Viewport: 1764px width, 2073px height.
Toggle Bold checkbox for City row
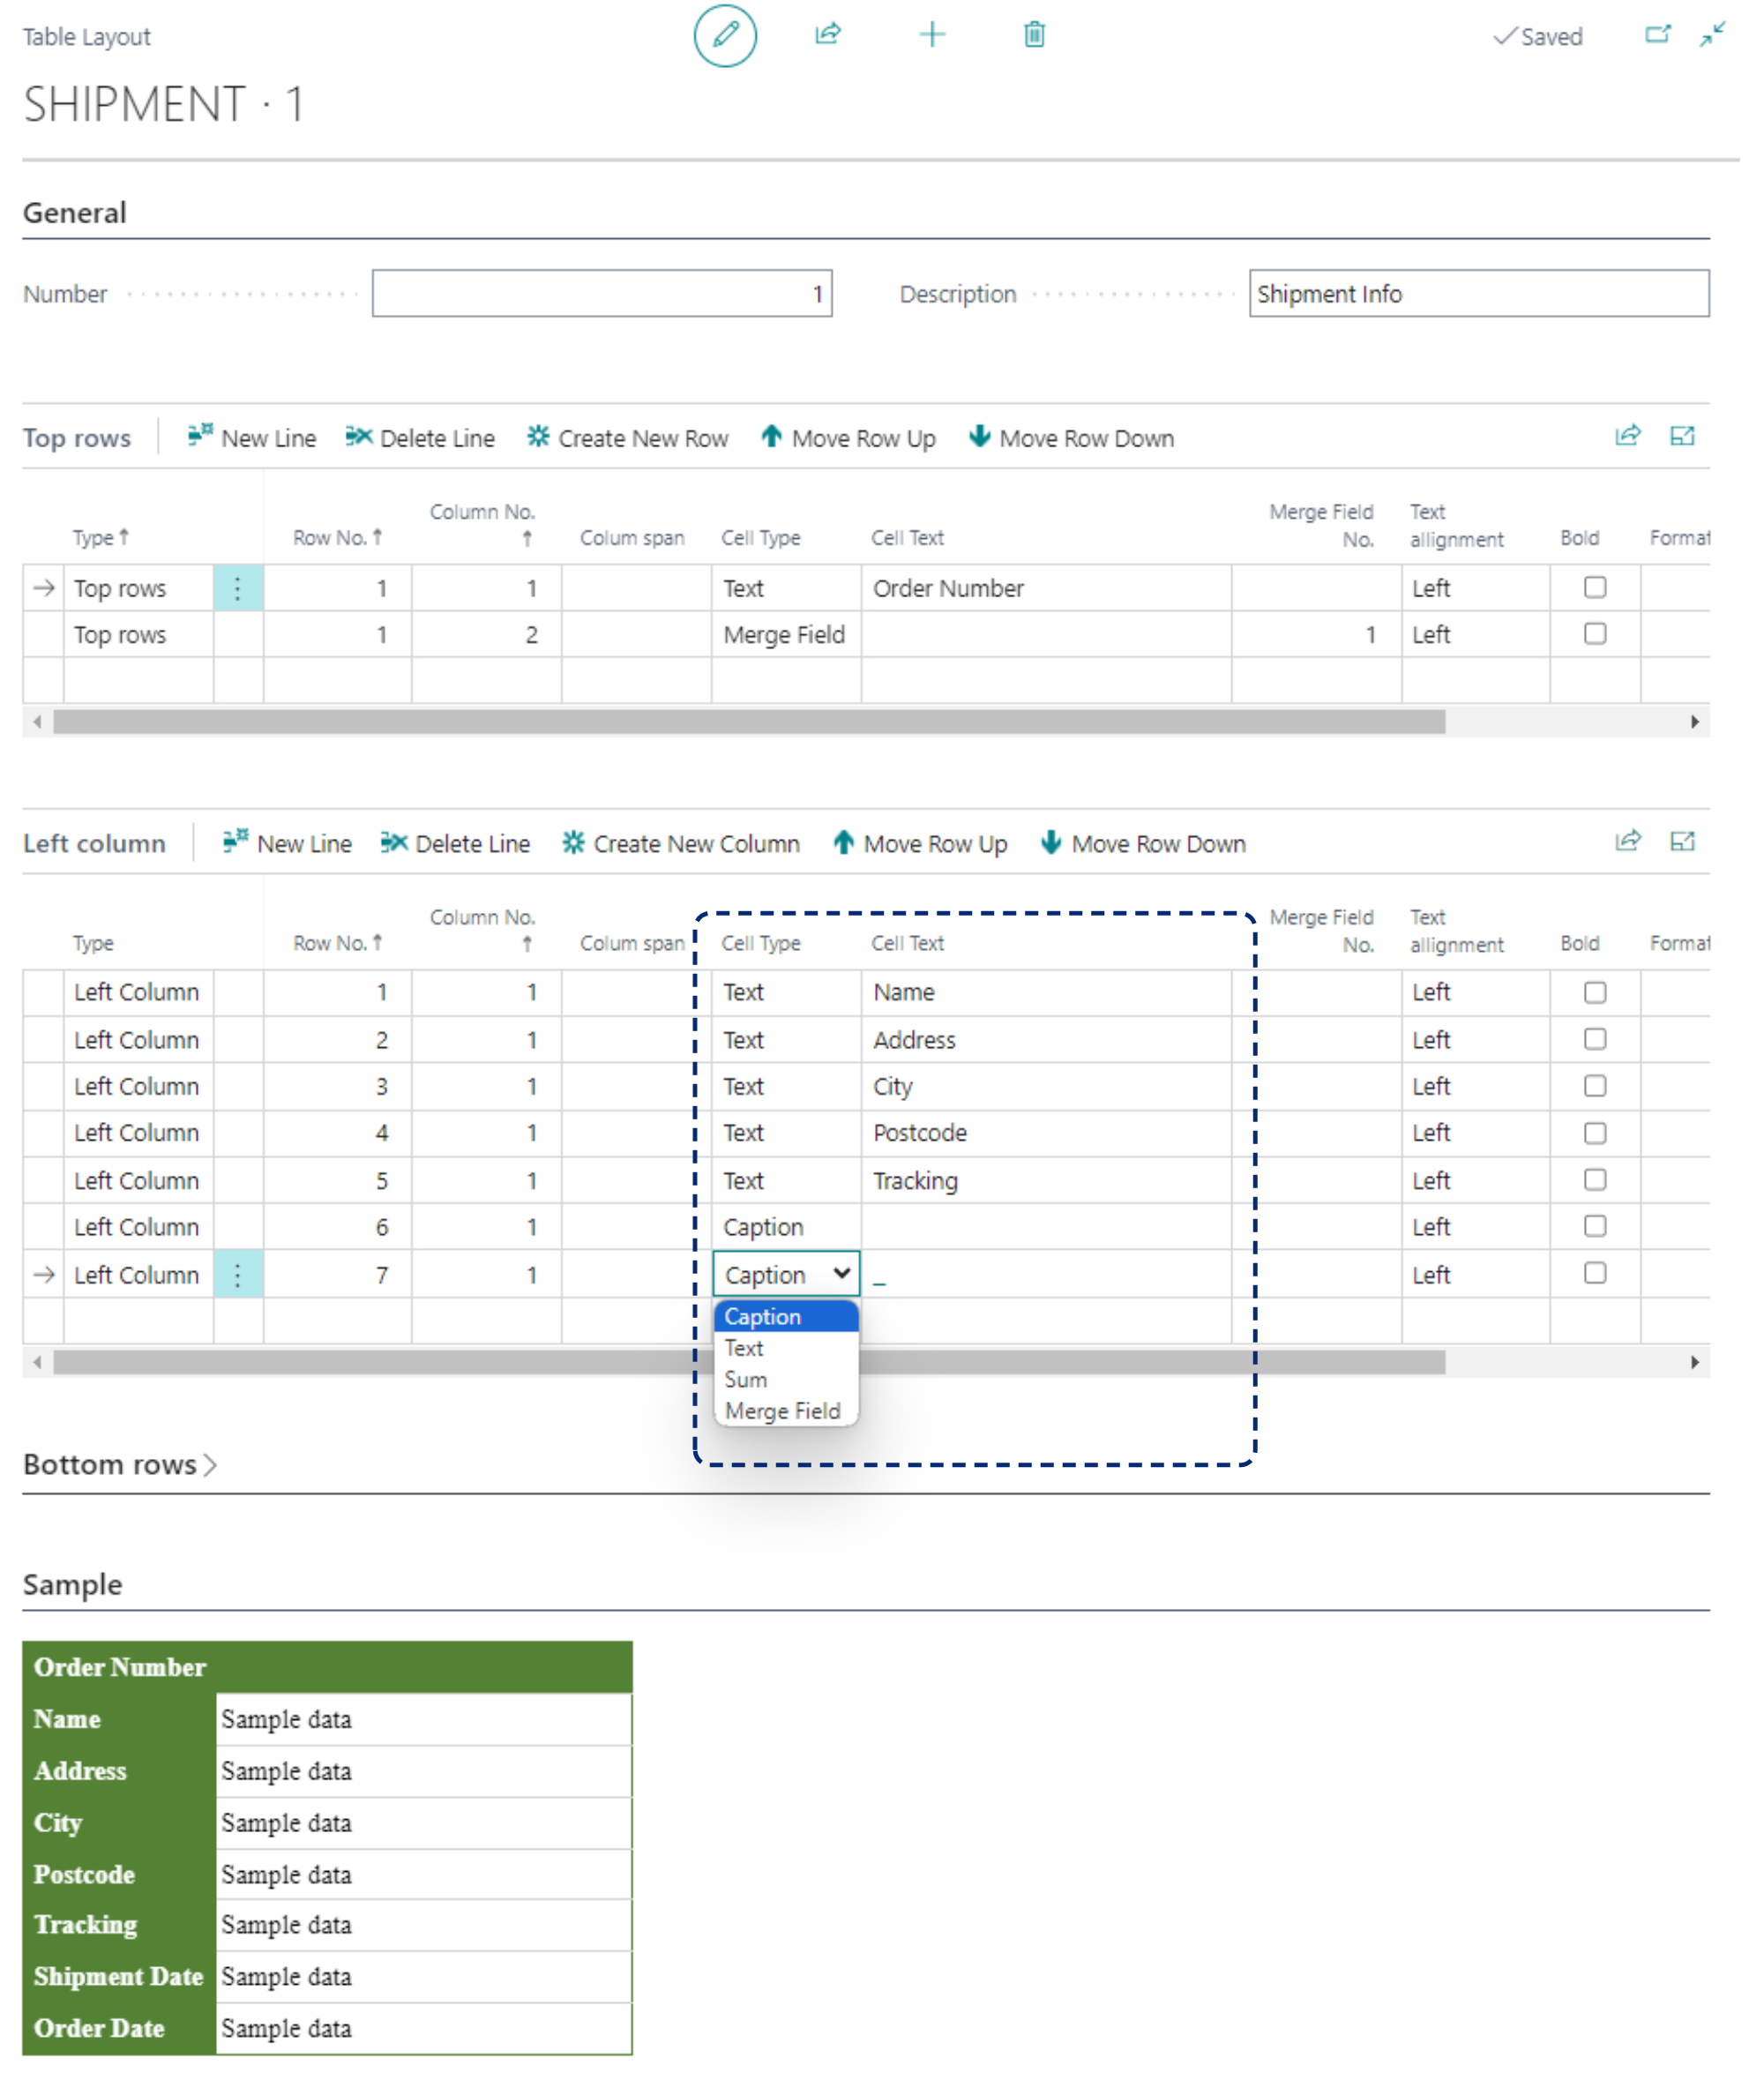tap(1595, 1085)
